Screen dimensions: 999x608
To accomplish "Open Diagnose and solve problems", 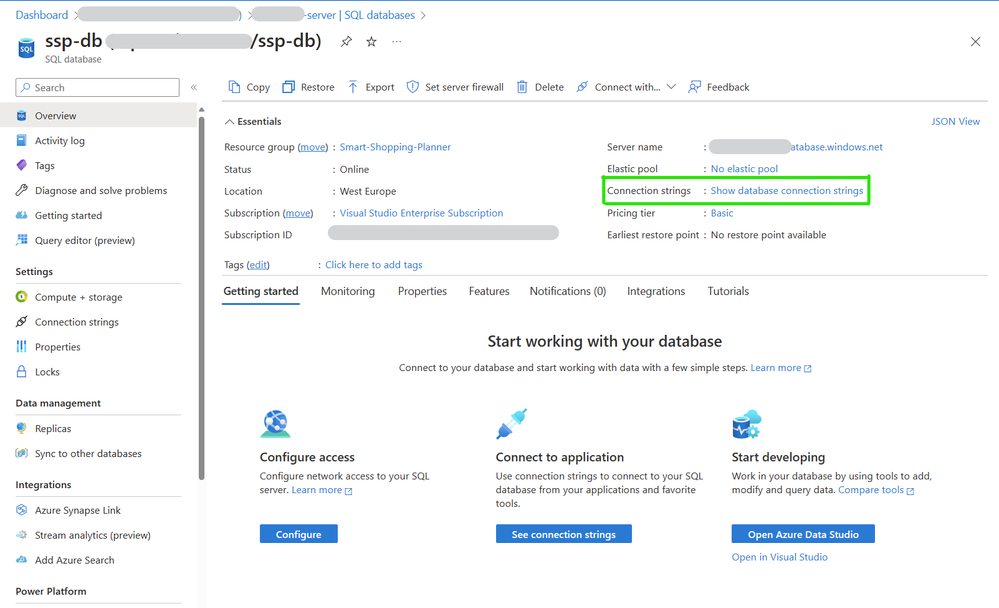I will [101, 191].
